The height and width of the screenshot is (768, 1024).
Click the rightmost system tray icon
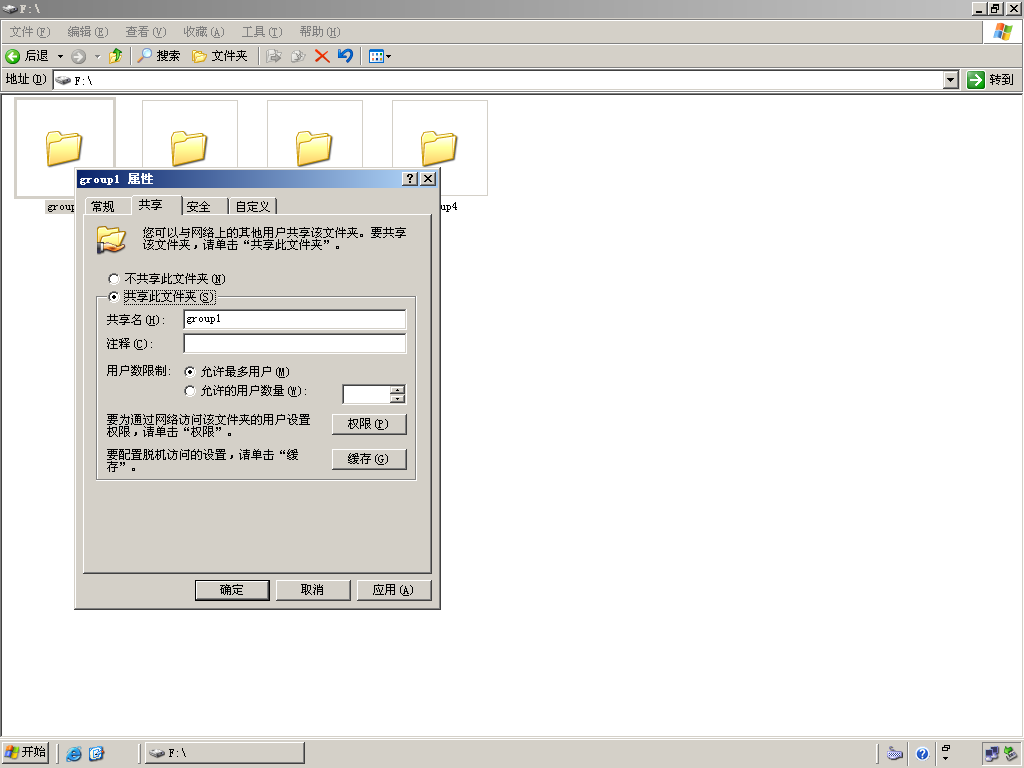tap(1012, 754)
